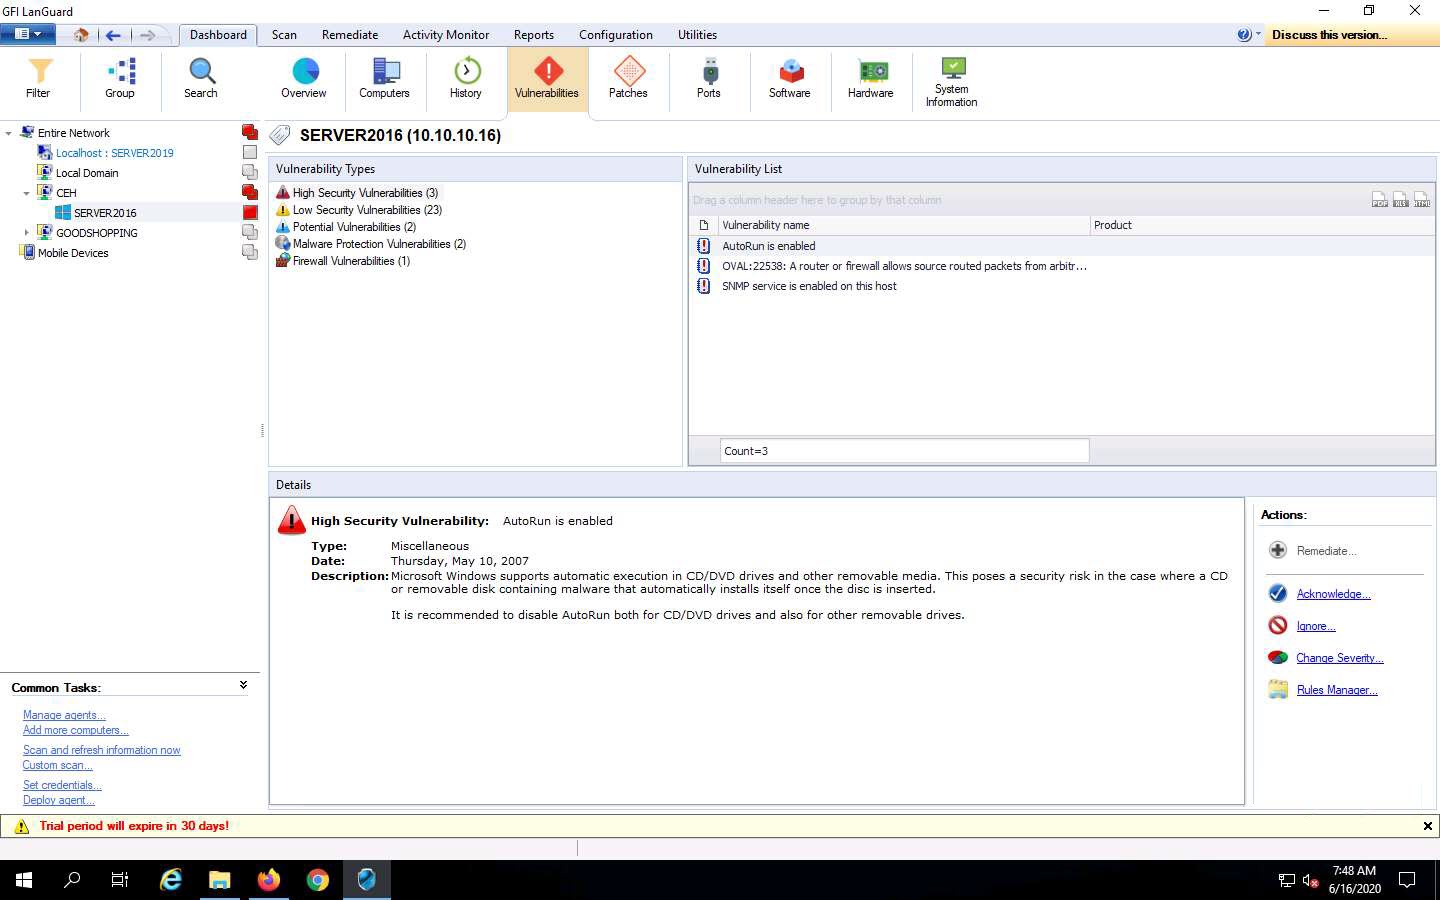
Task: Open the History dashboard view
Action: pos(466,78)
